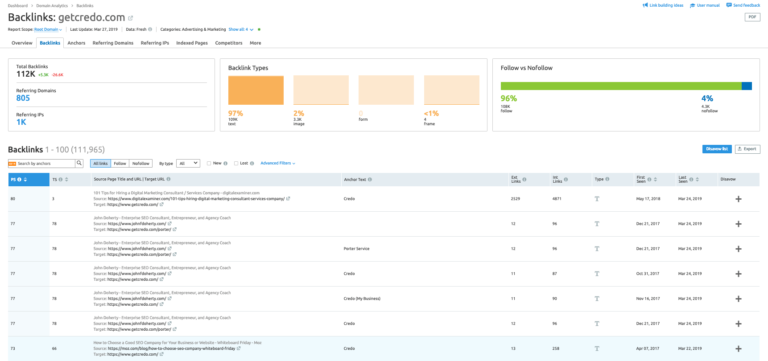The width and height of the screenshot is (768, 361).
Task: Select the Nofollow filter toggle
Action: [141, 163]
